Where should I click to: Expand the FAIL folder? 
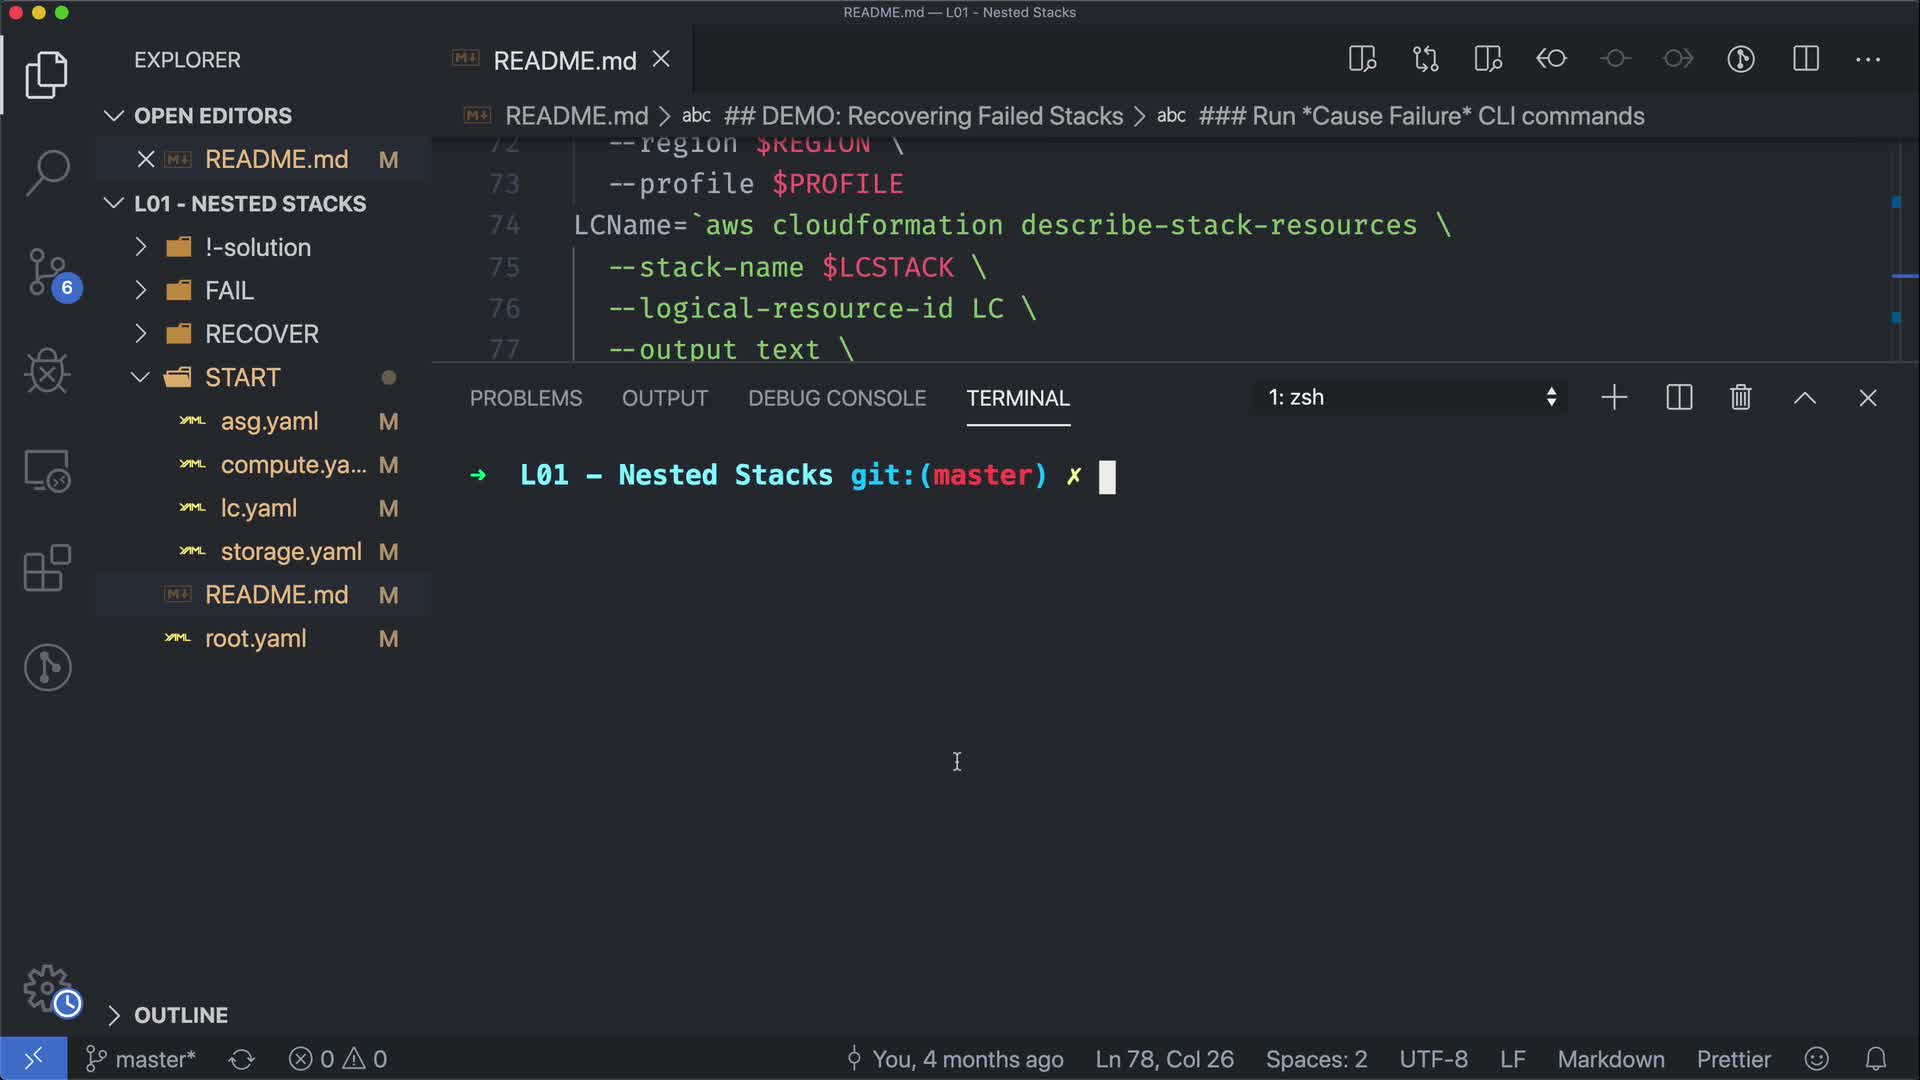(229, 291)
